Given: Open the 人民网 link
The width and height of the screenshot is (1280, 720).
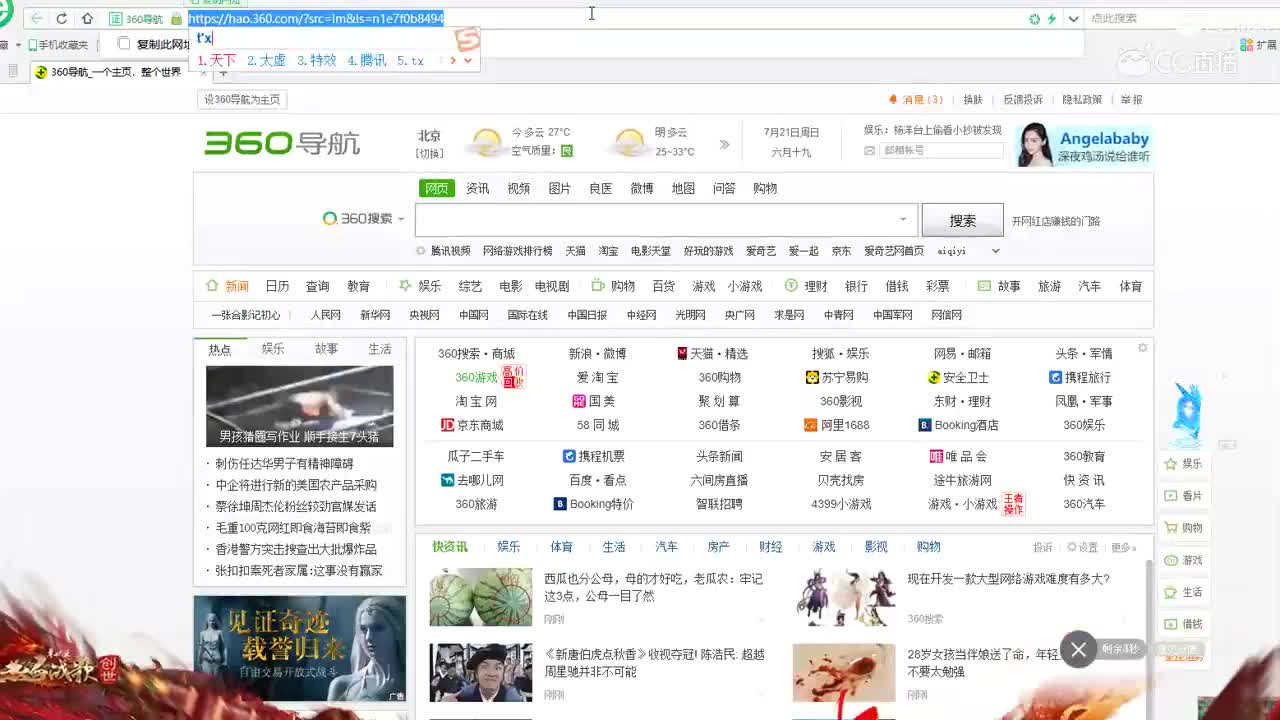Looking at the screenshot, I should pyautogui.click(x=326, y=315).
